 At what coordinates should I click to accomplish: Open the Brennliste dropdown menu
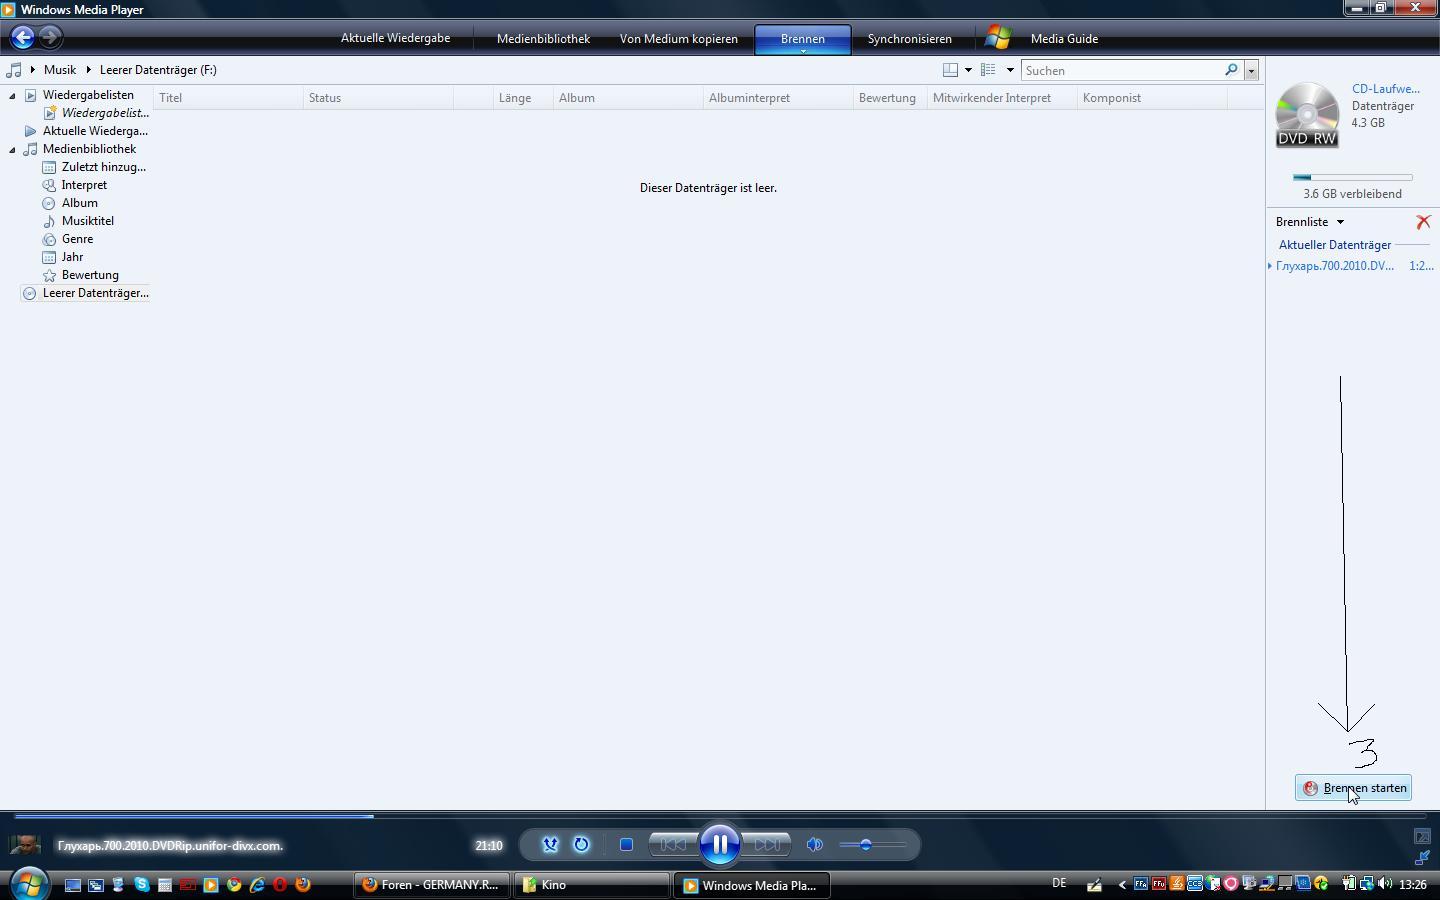pyautogui.click(x=1310, y=222)
